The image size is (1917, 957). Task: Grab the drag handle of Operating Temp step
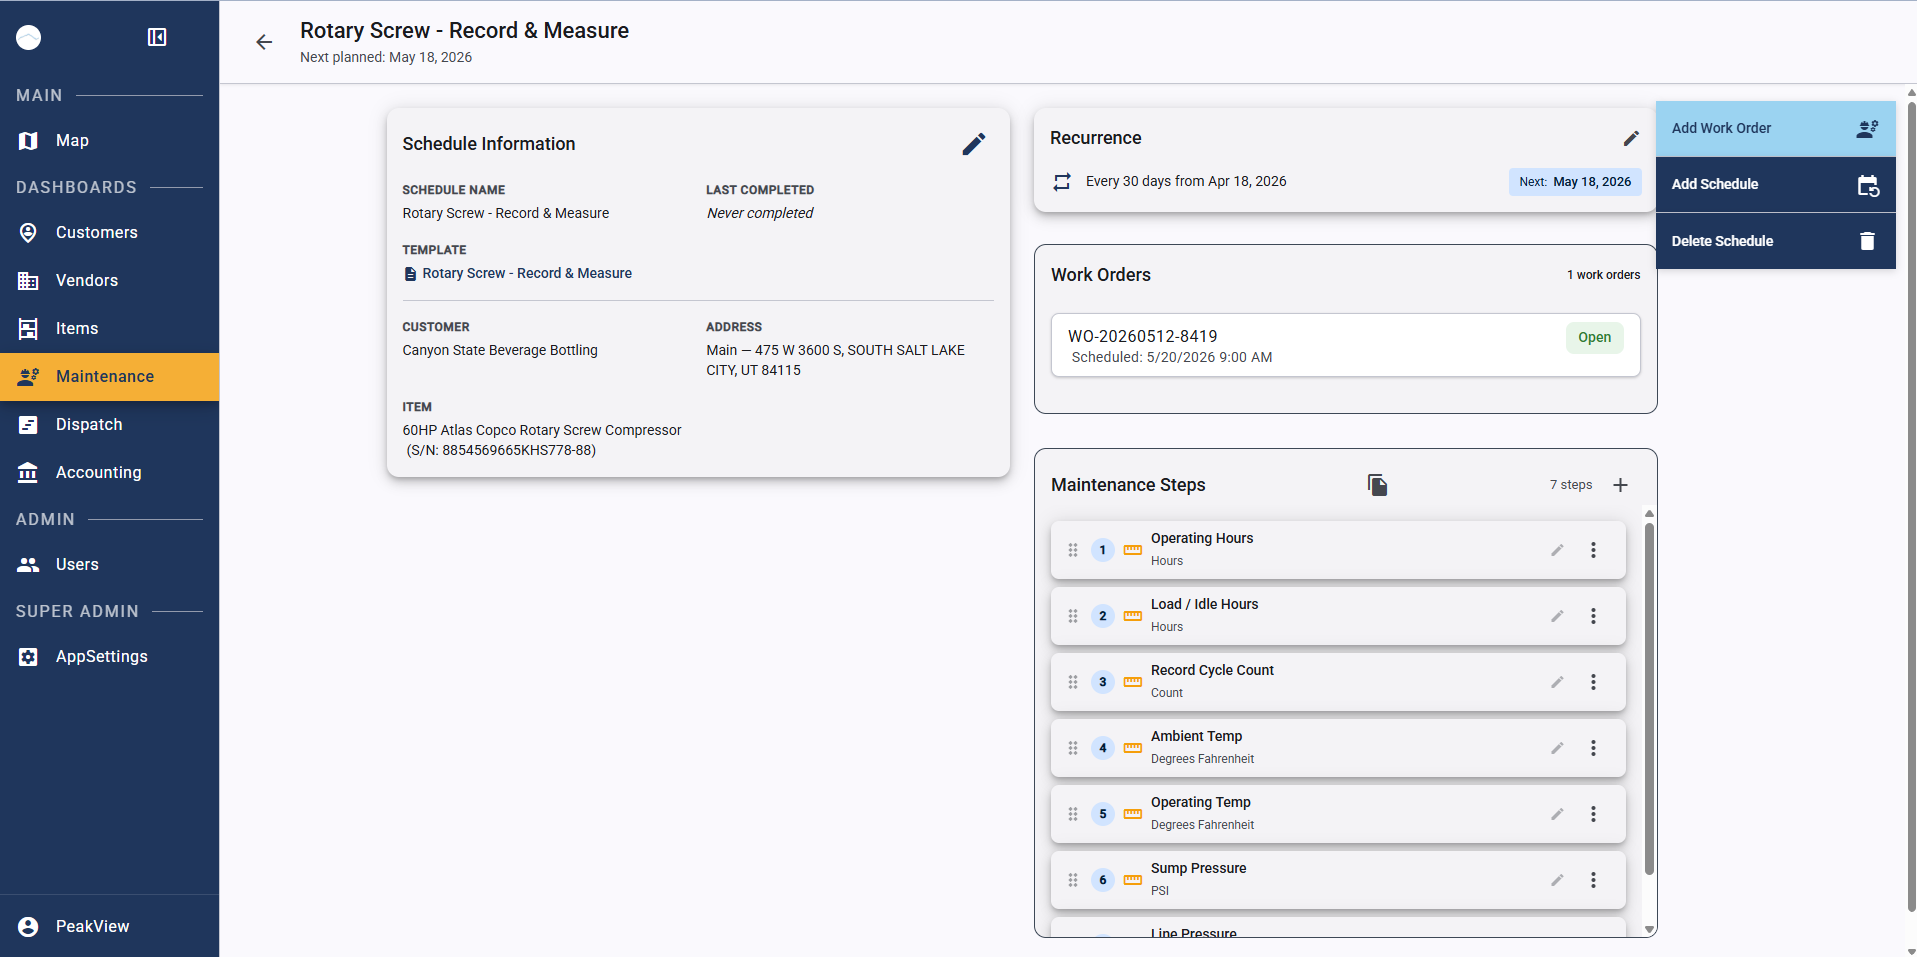click(1073, 814)
